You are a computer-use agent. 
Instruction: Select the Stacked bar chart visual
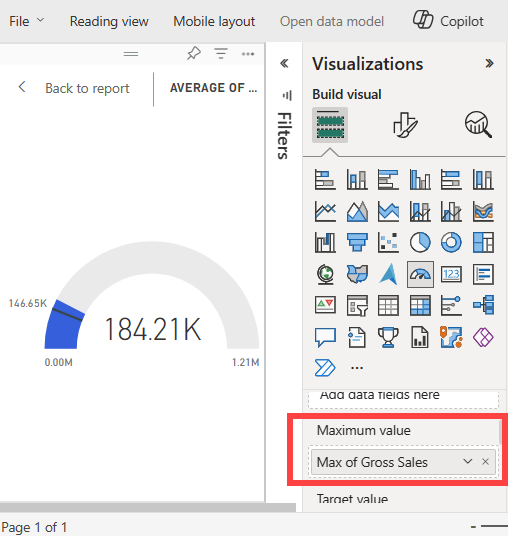tap(325, 179)
